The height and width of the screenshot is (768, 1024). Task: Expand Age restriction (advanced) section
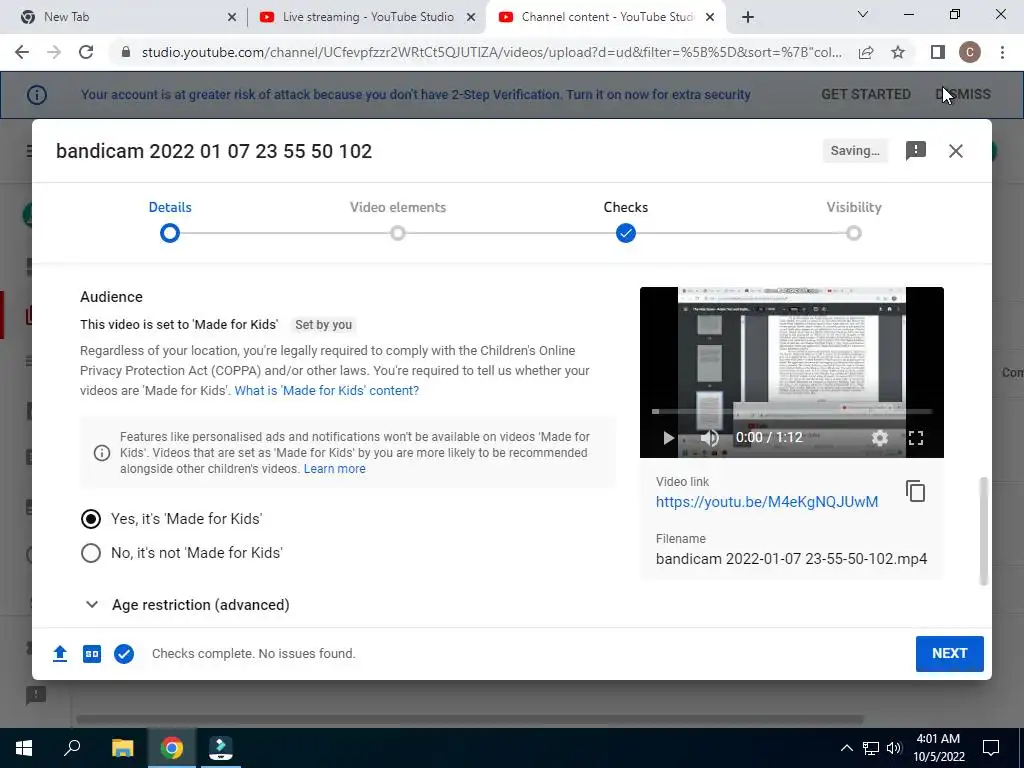click(x=187, y=605)
